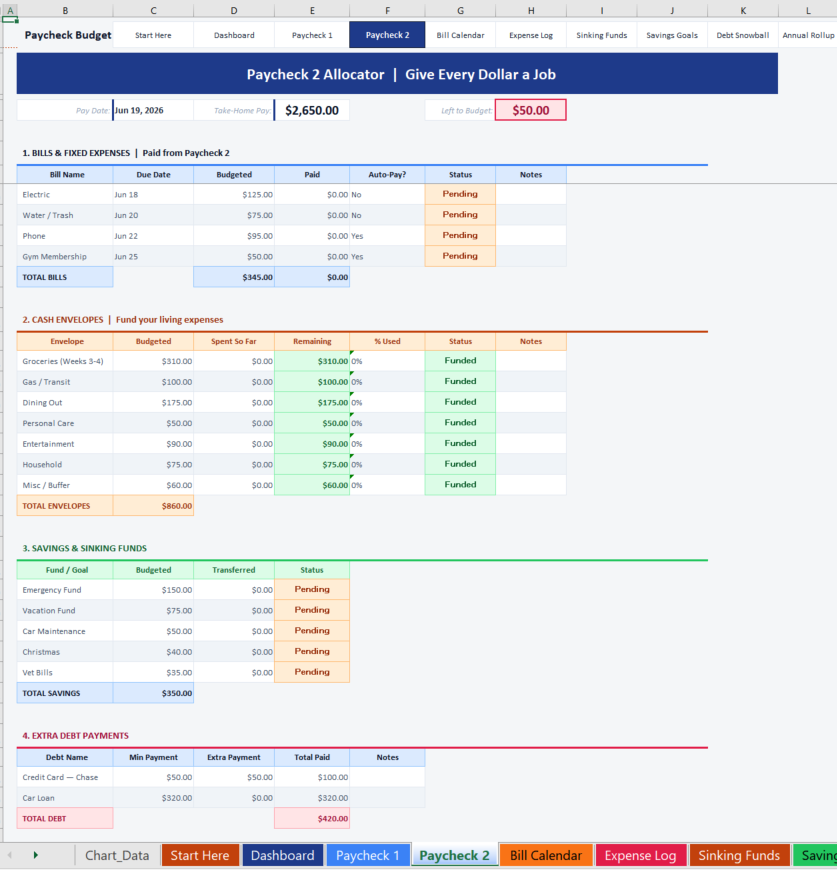The height and width of the screenshot is (870, 837).
Task: Click the Sinking Funds navigation link at top
Action: click(602, 35)
